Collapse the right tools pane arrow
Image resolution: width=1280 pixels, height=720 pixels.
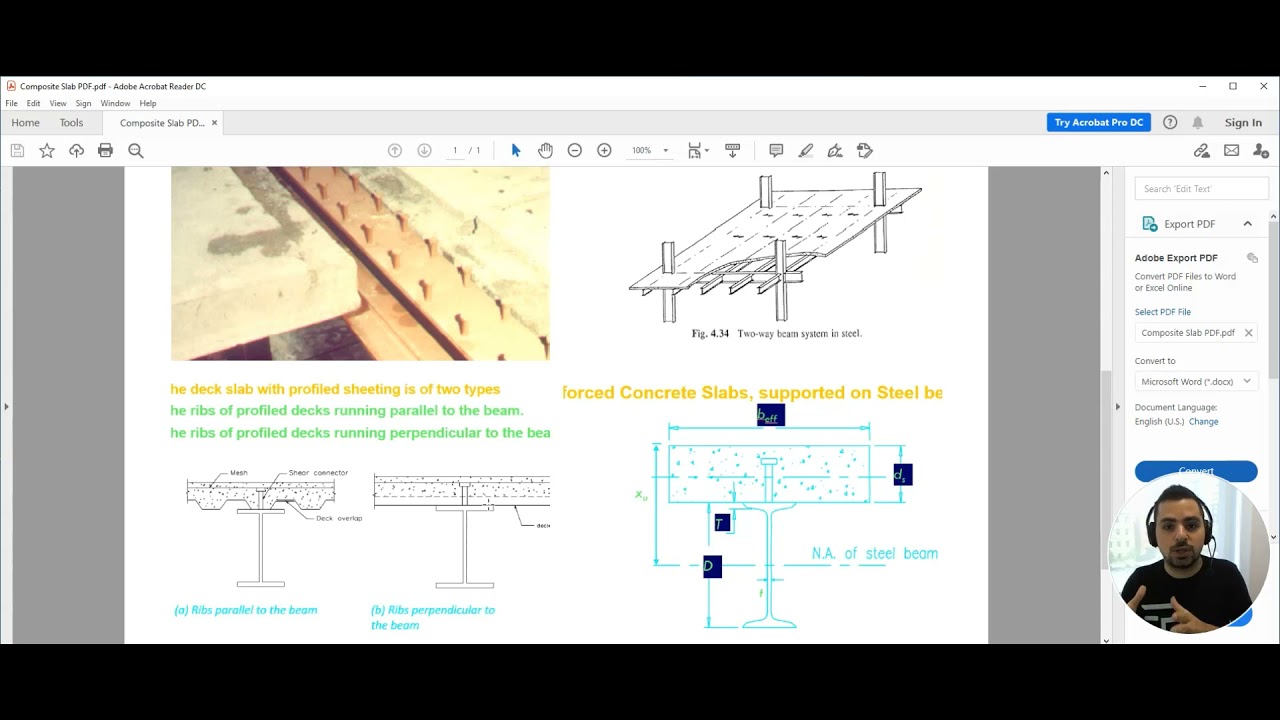(x=1118, y=406)
